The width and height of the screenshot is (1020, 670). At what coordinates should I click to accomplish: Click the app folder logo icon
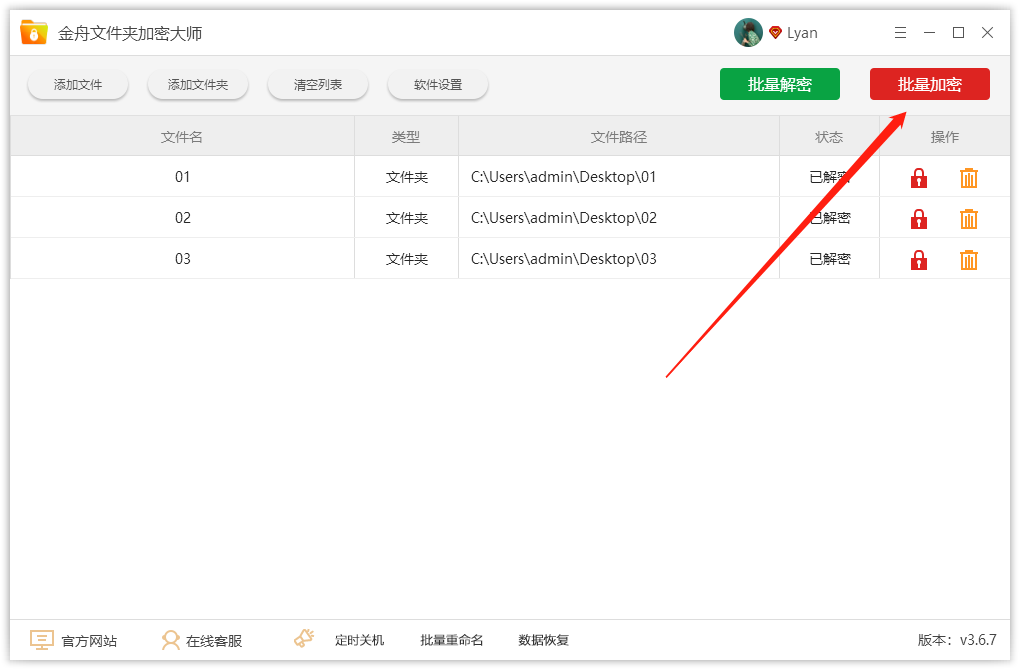click(34, 32)
